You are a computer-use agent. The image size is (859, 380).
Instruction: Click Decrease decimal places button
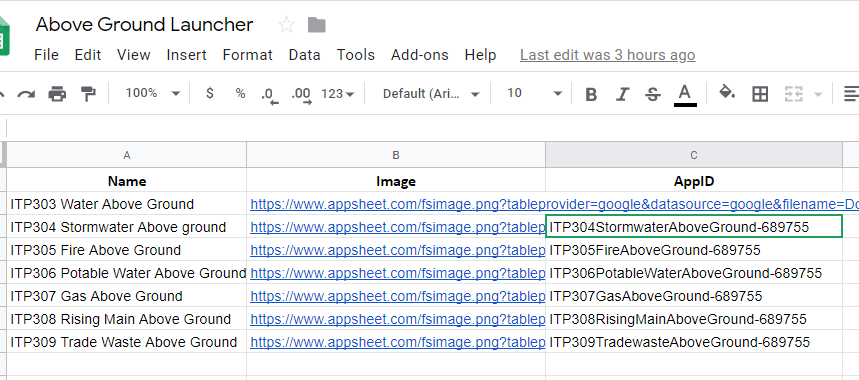tap(270, 94)
